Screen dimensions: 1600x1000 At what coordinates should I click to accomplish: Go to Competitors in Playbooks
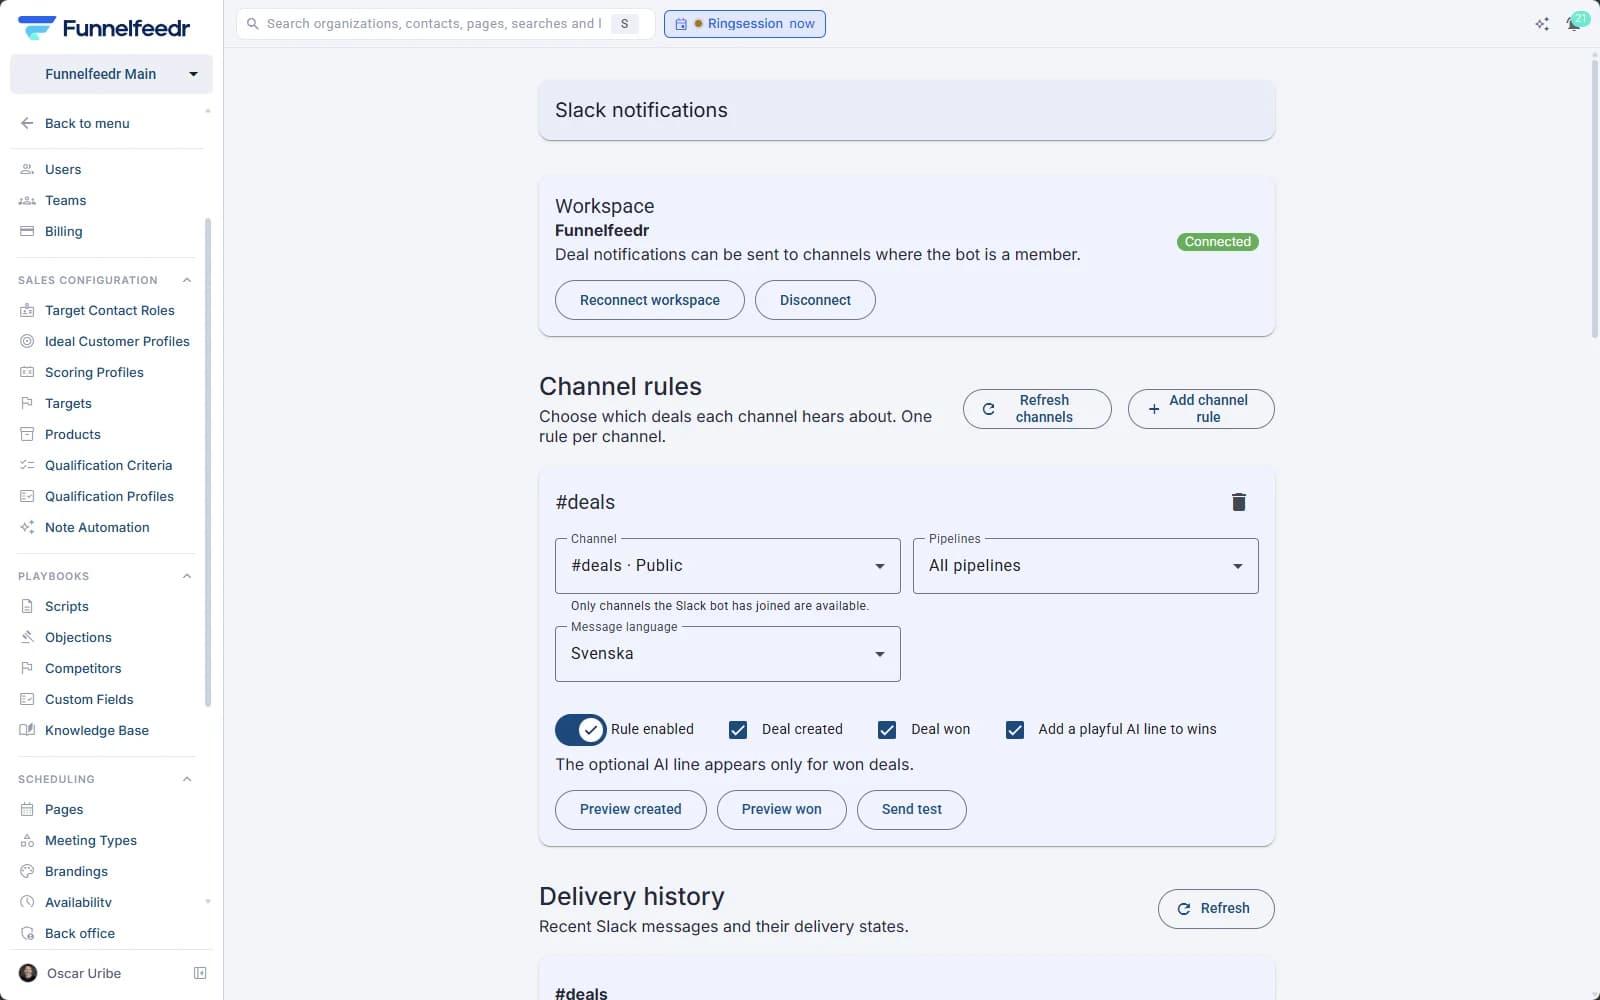83,668
